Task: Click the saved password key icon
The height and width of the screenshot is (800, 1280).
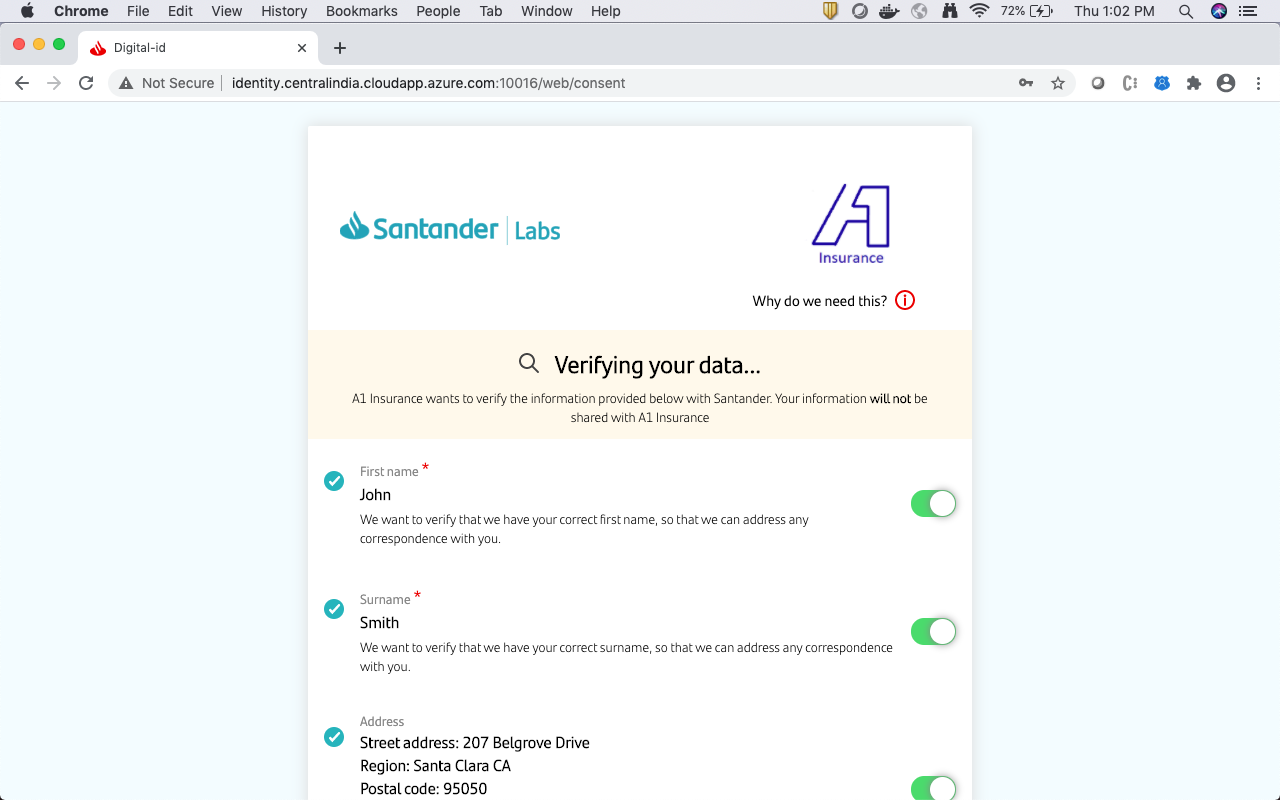Action: click(1026, 83)
